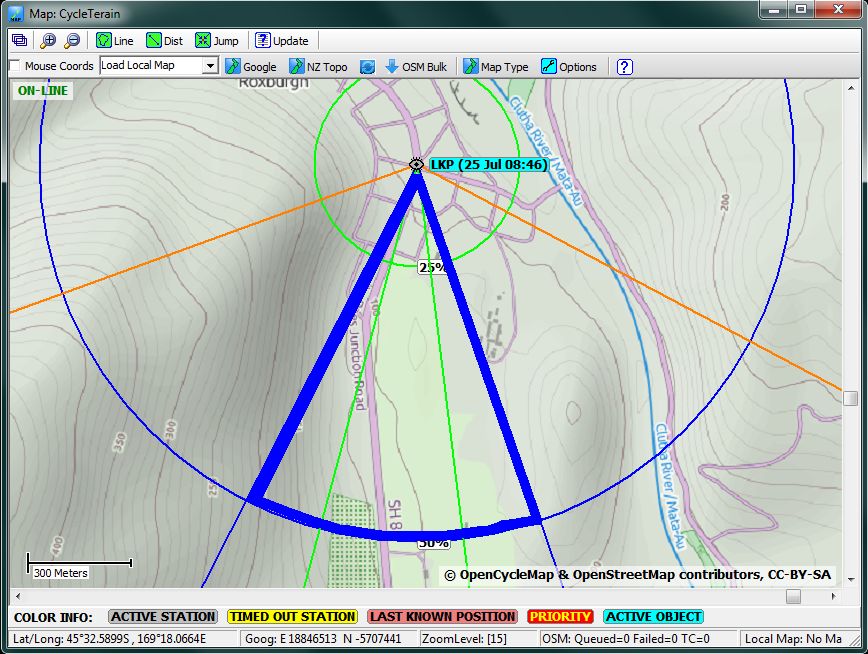
Task: Click the OSM Queued status field
Action: click(638, 638)
